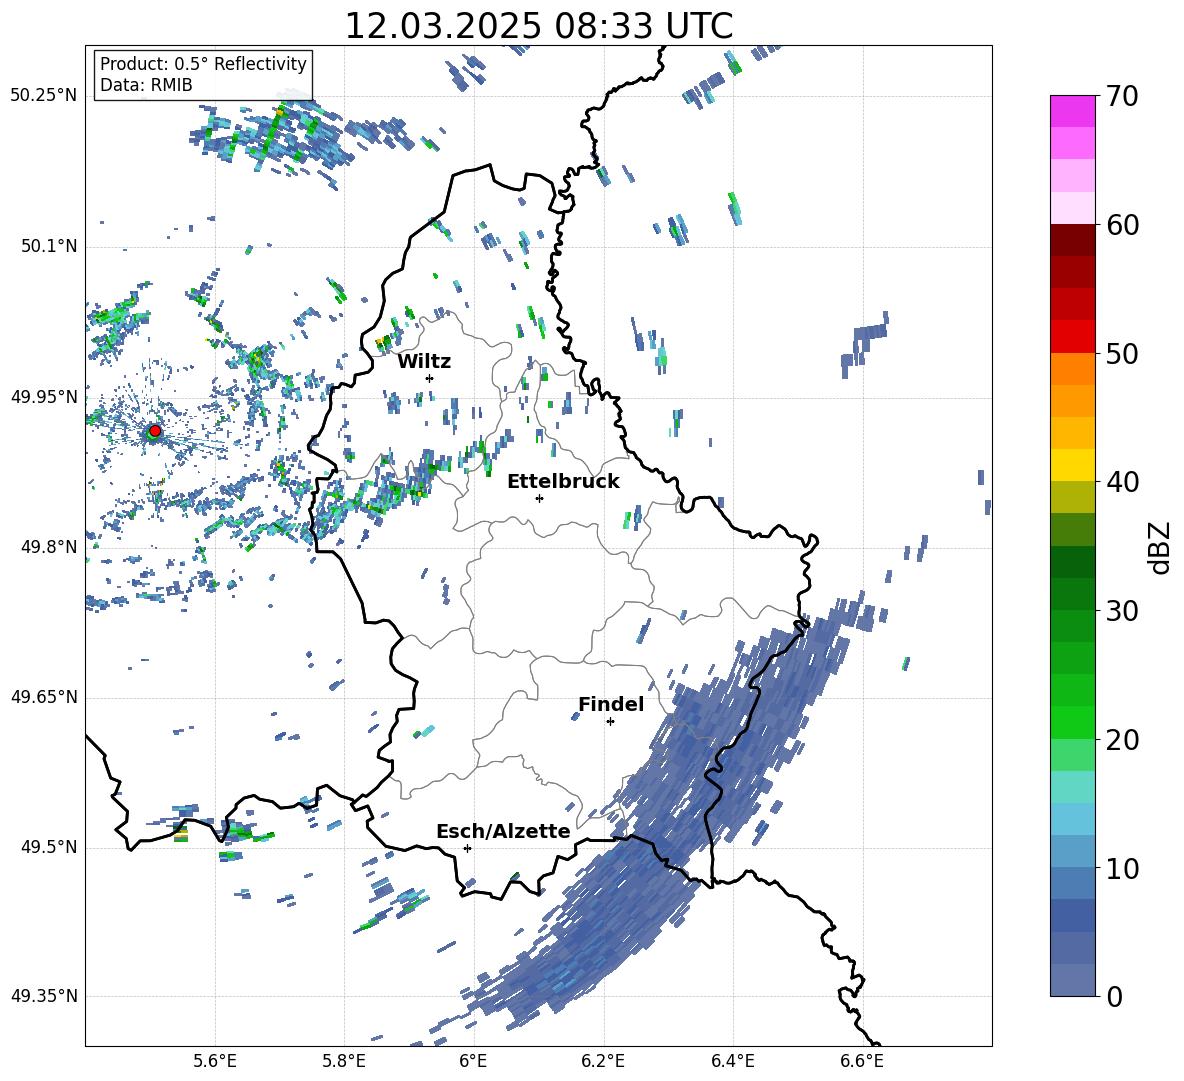Click the colorbar tick value 20
Viewport: 1184px width, 1081px height.
(1122, 740)
